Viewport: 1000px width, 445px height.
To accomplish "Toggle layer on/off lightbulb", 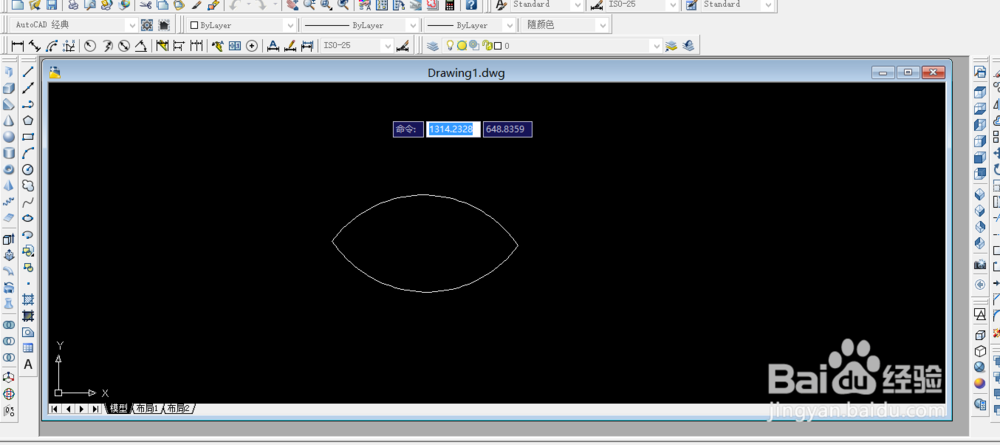I will tap(450, 46).
